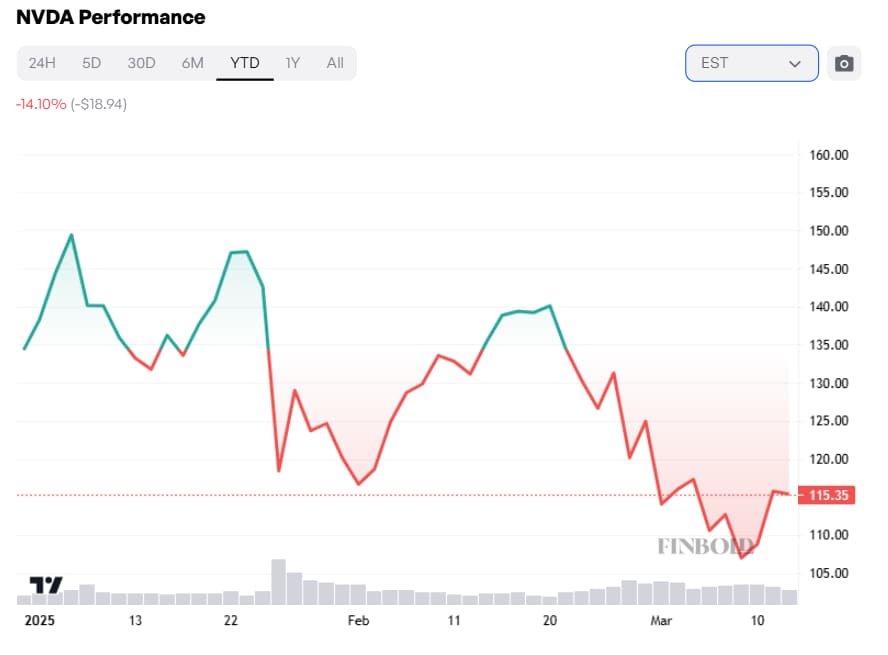The width and height of the screenshot is (888, 655).
Task: Click the Mar label on time axis
Action: click(662, 621)
